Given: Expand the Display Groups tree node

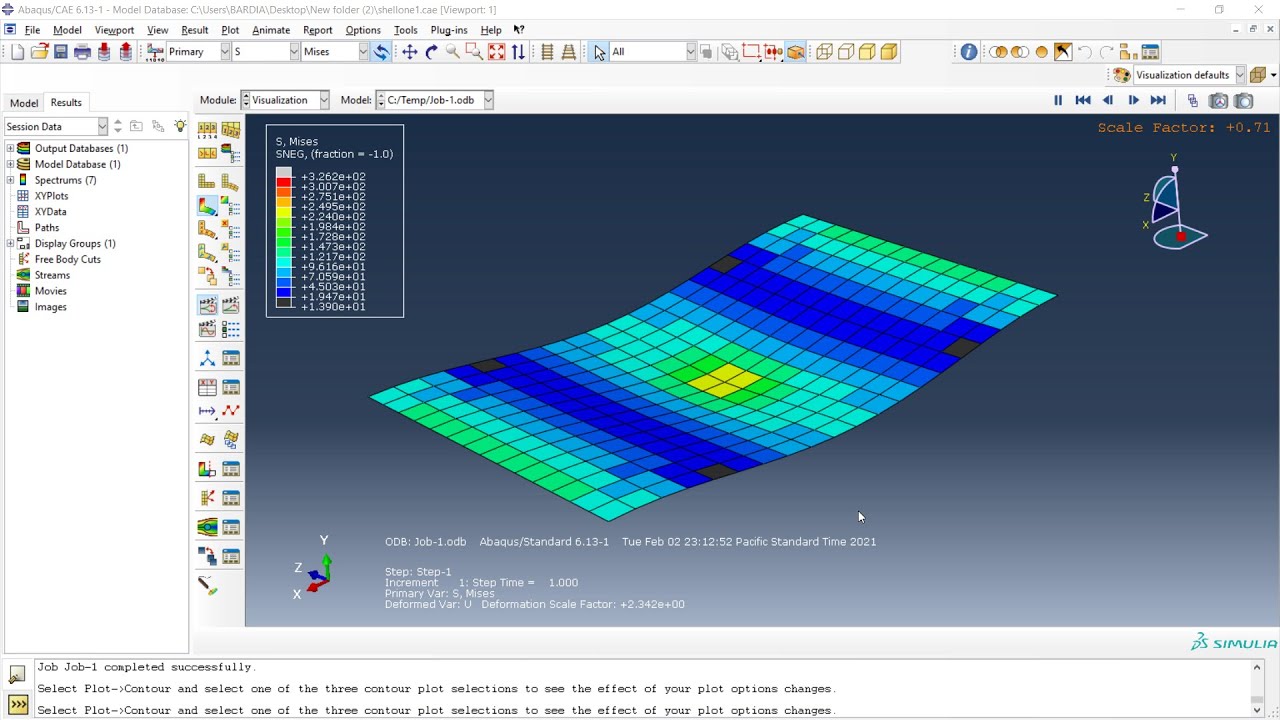Looking at the screenshot, I should pos(10,243).
